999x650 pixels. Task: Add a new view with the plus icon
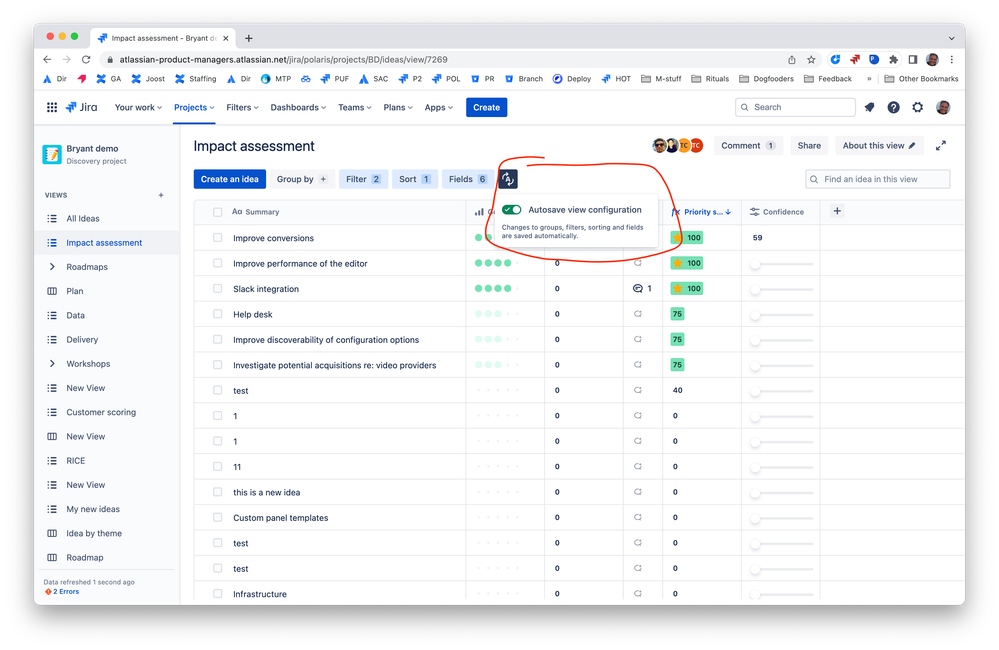pos(161,195)
